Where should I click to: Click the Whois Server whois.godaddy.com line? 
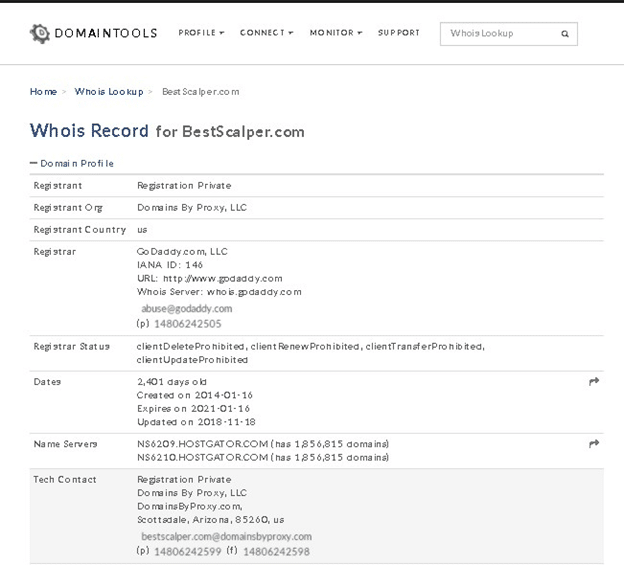coord(219,292)
